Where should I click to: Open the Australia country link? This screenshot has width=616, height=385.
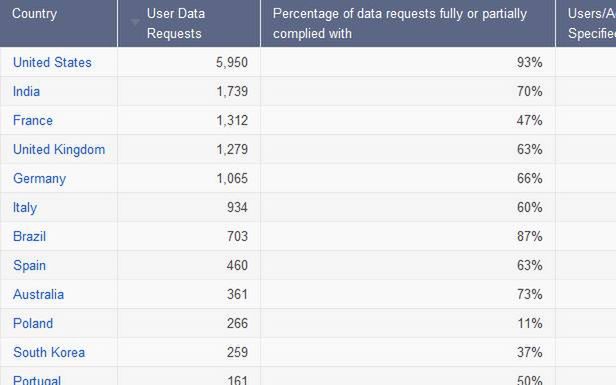(38, 295)
